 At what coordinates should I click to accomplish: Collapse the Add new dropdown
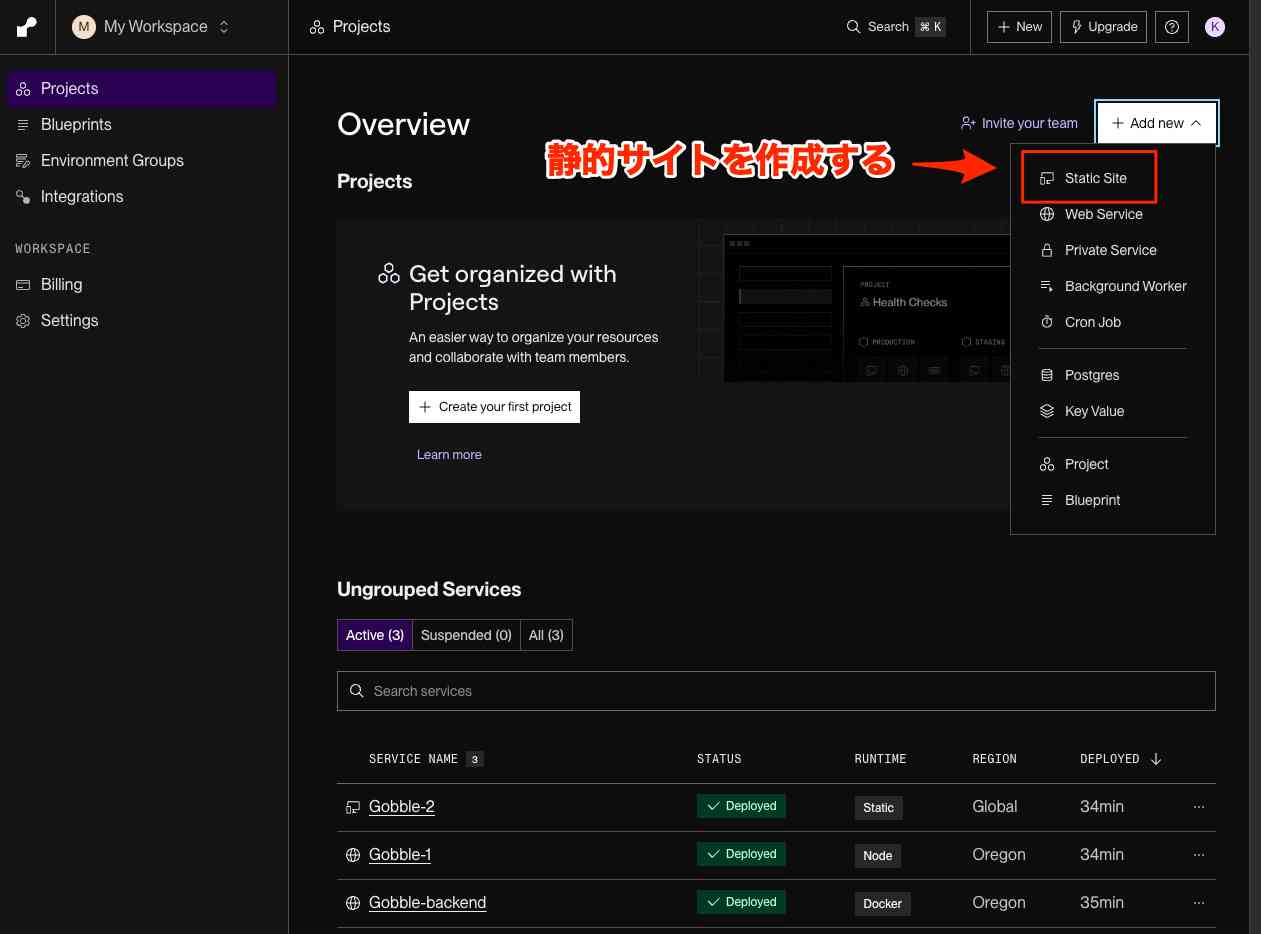point(1156,123)
